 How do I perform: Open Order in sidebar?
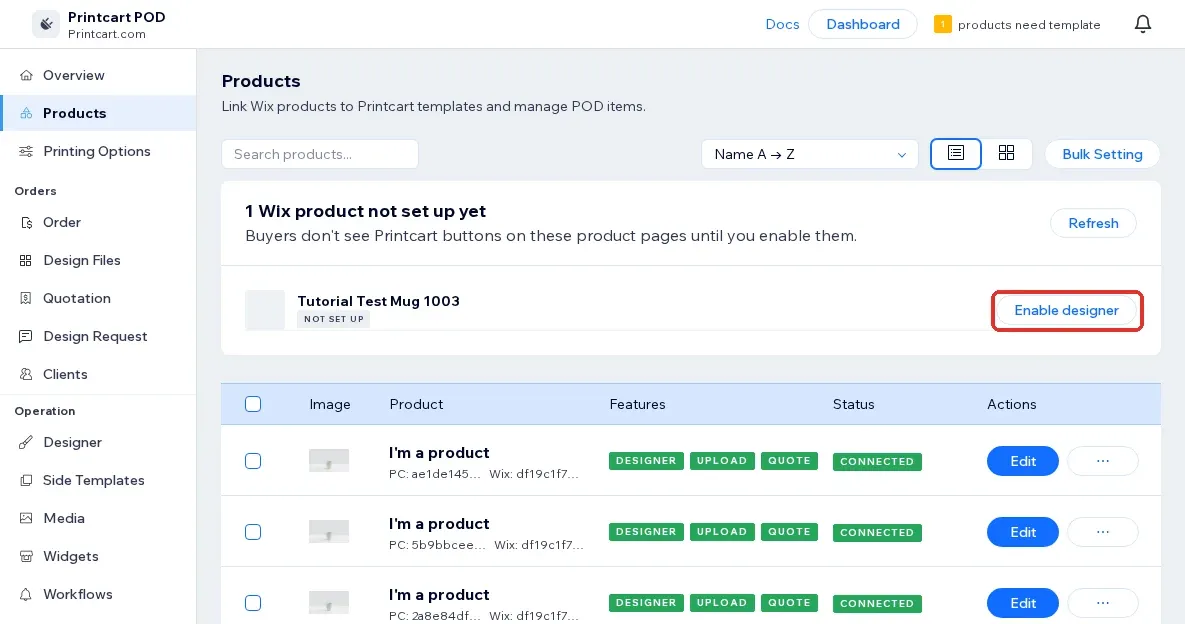click(x=98, y=222)
